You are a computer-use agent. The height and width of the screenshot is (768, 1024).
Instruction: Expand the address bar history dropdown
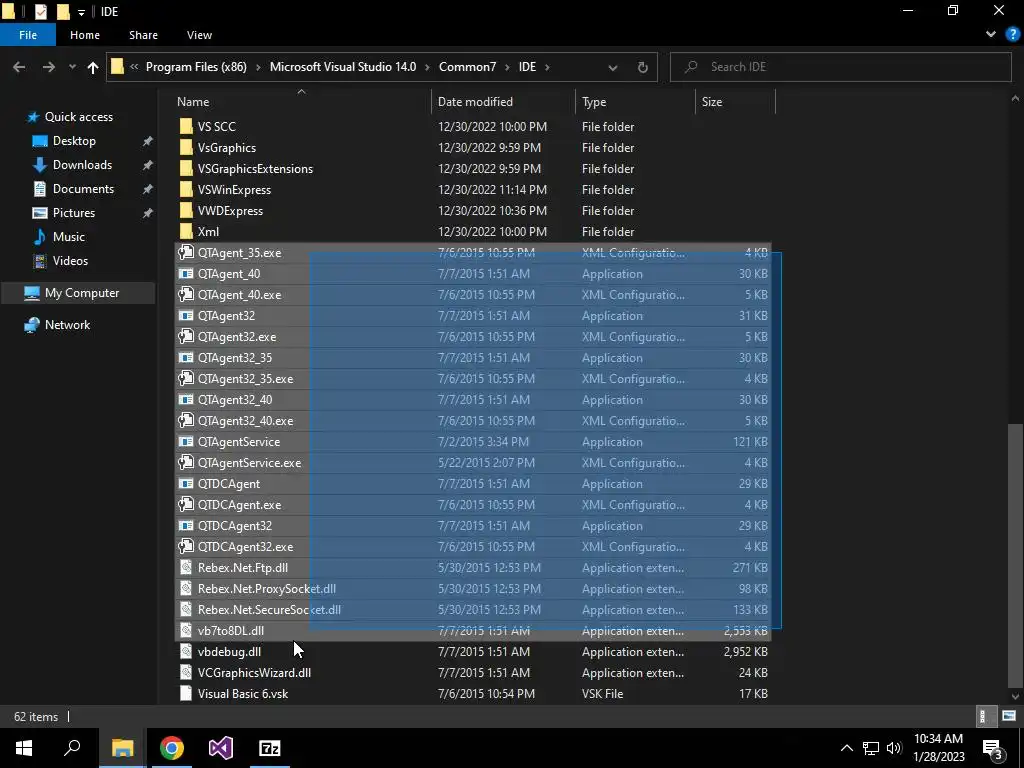tap(613, 67)
